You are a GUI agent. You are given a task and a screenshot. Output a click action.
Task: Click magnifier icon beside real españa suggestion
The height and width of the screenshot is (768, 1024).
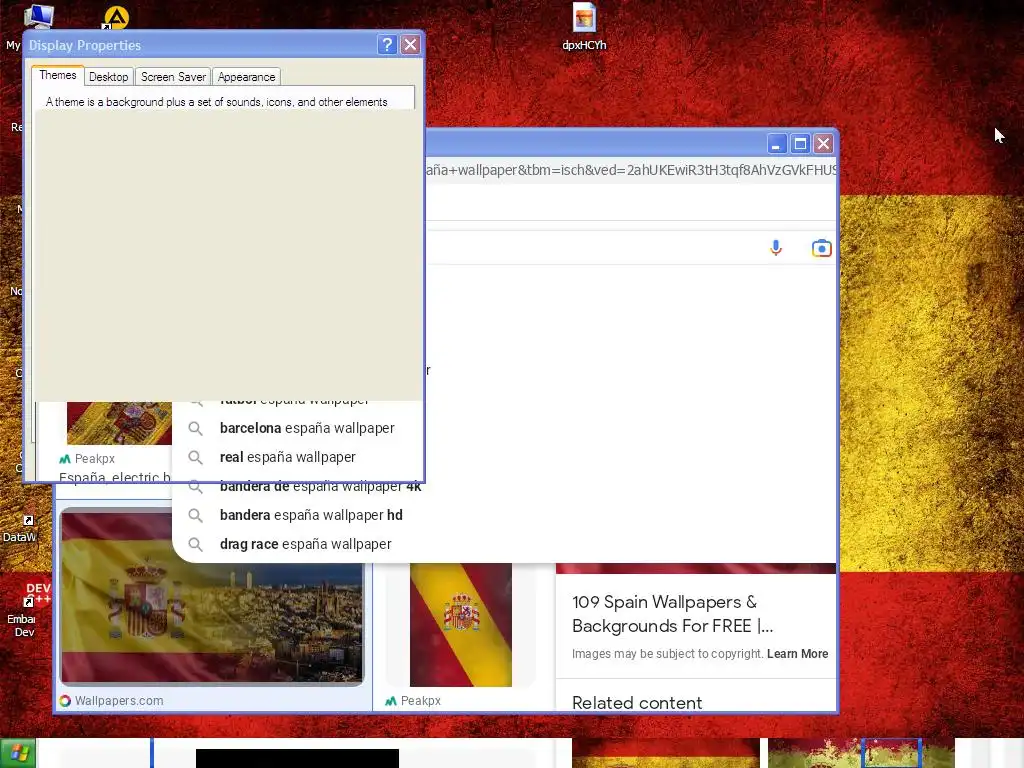(195, 457)
